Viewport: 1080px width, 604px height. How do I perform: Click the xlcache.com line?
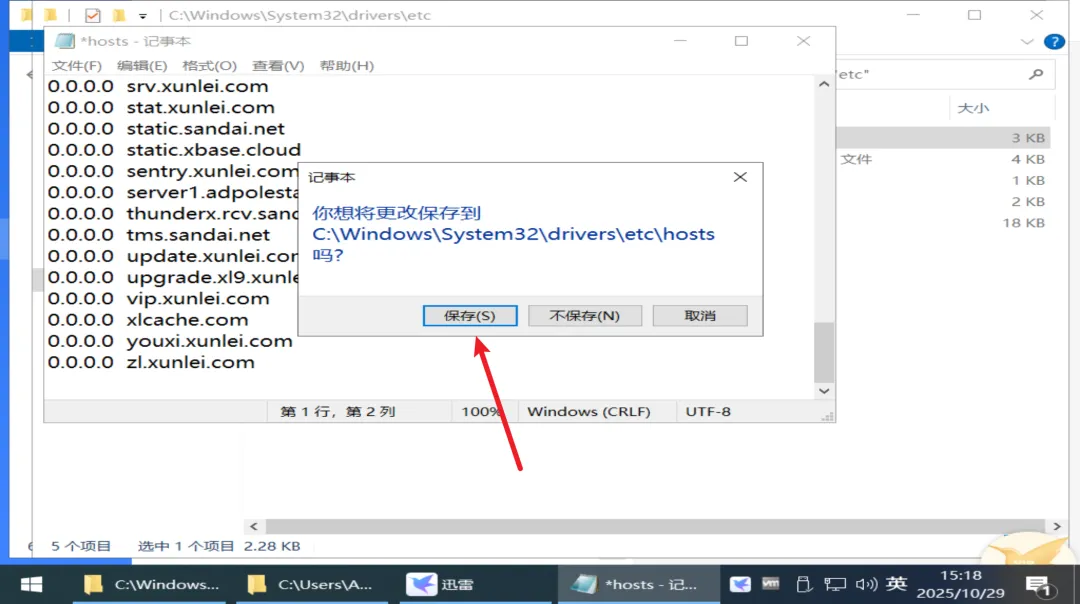[147, 320]
